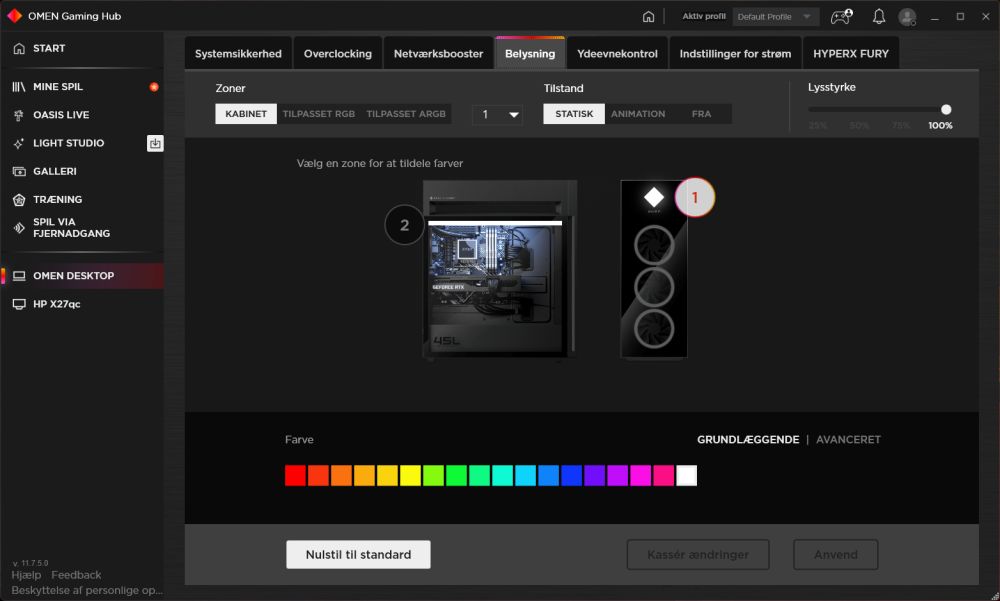
Task: Click the Lysstyrke brightness slider handle
Action: (x=946, y=110)
